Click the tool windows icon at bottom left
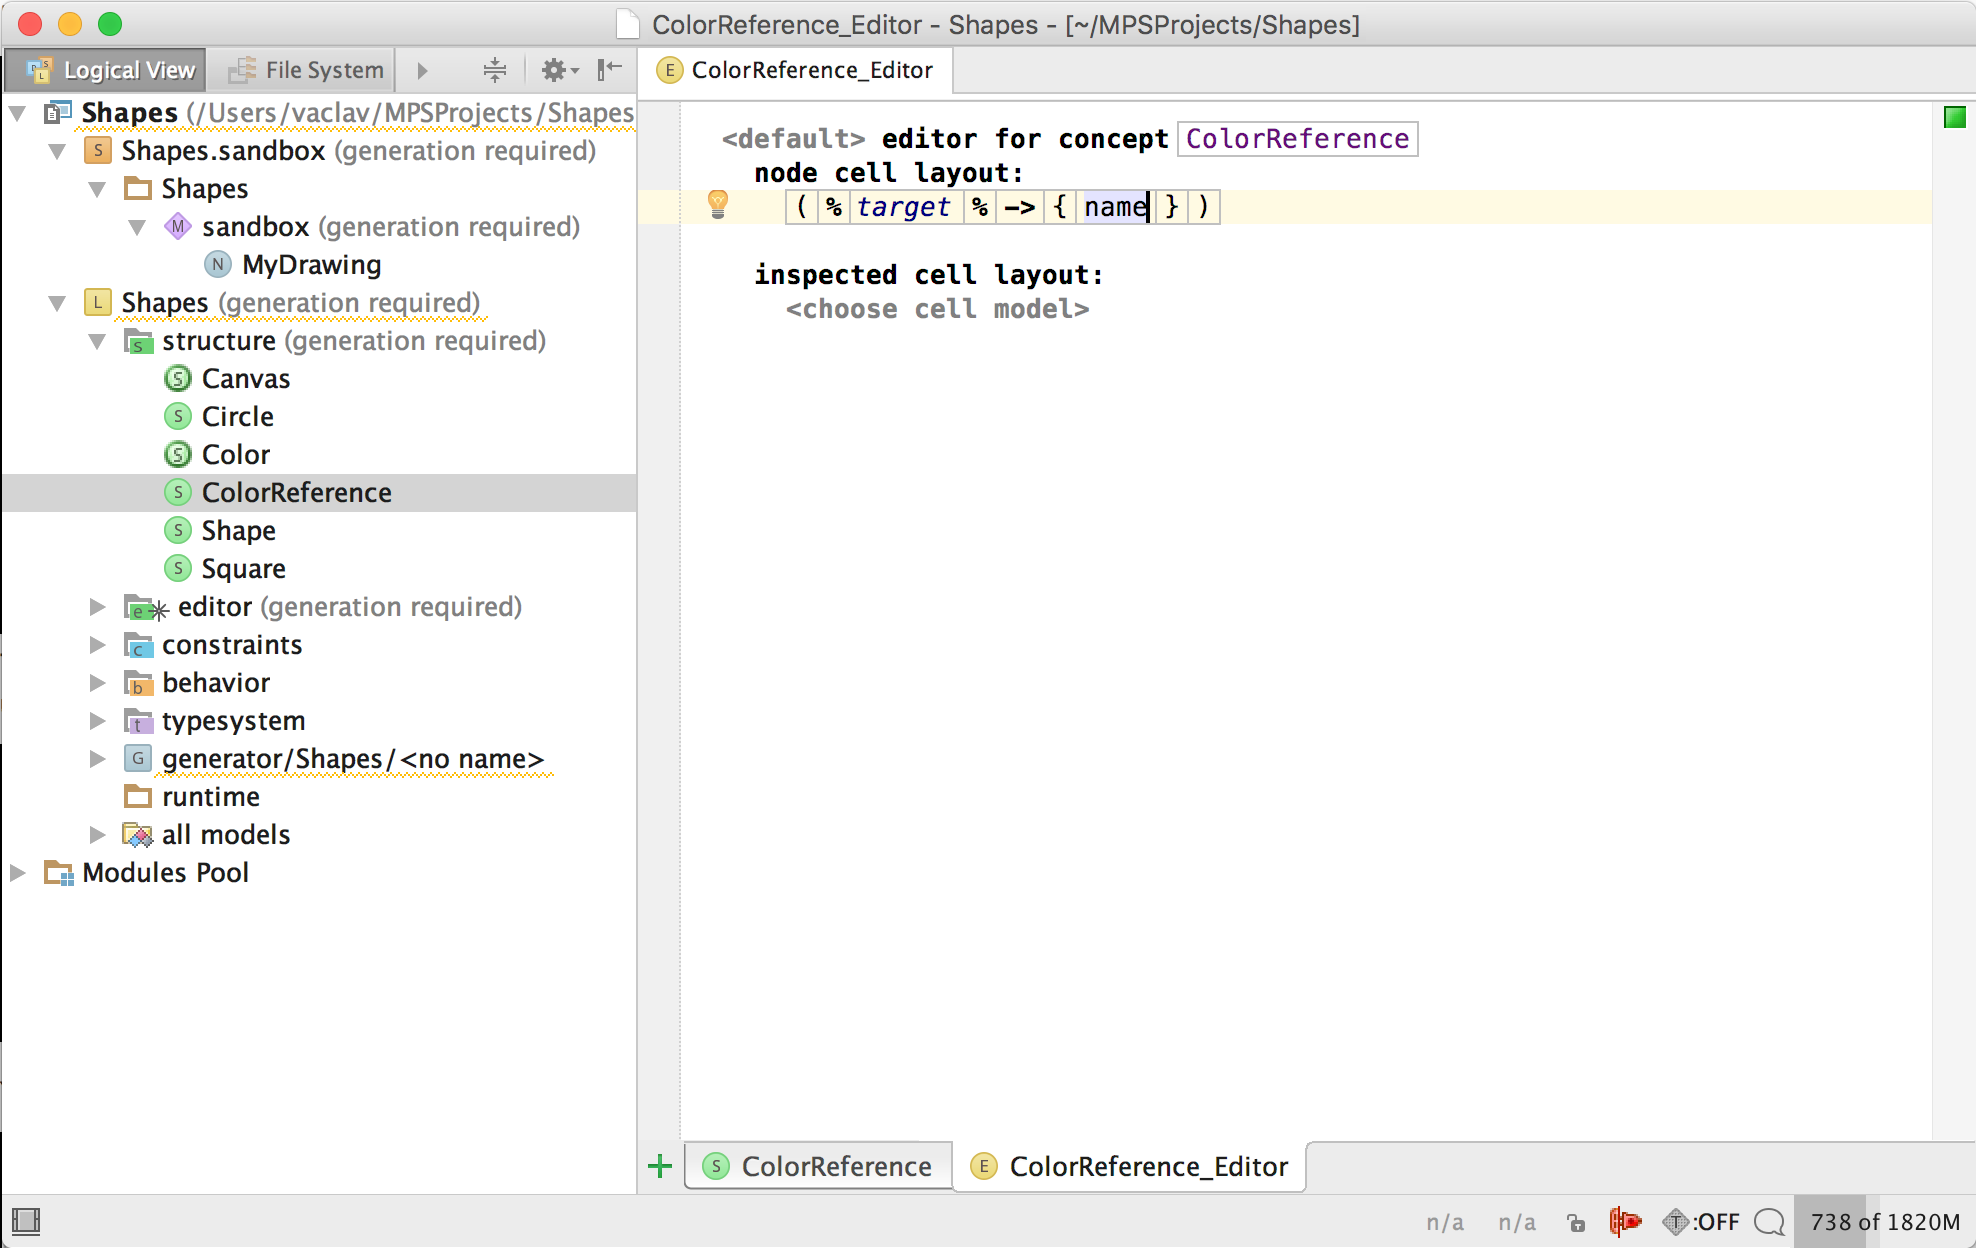The image size is (1976, 1248). (26, 1221)
